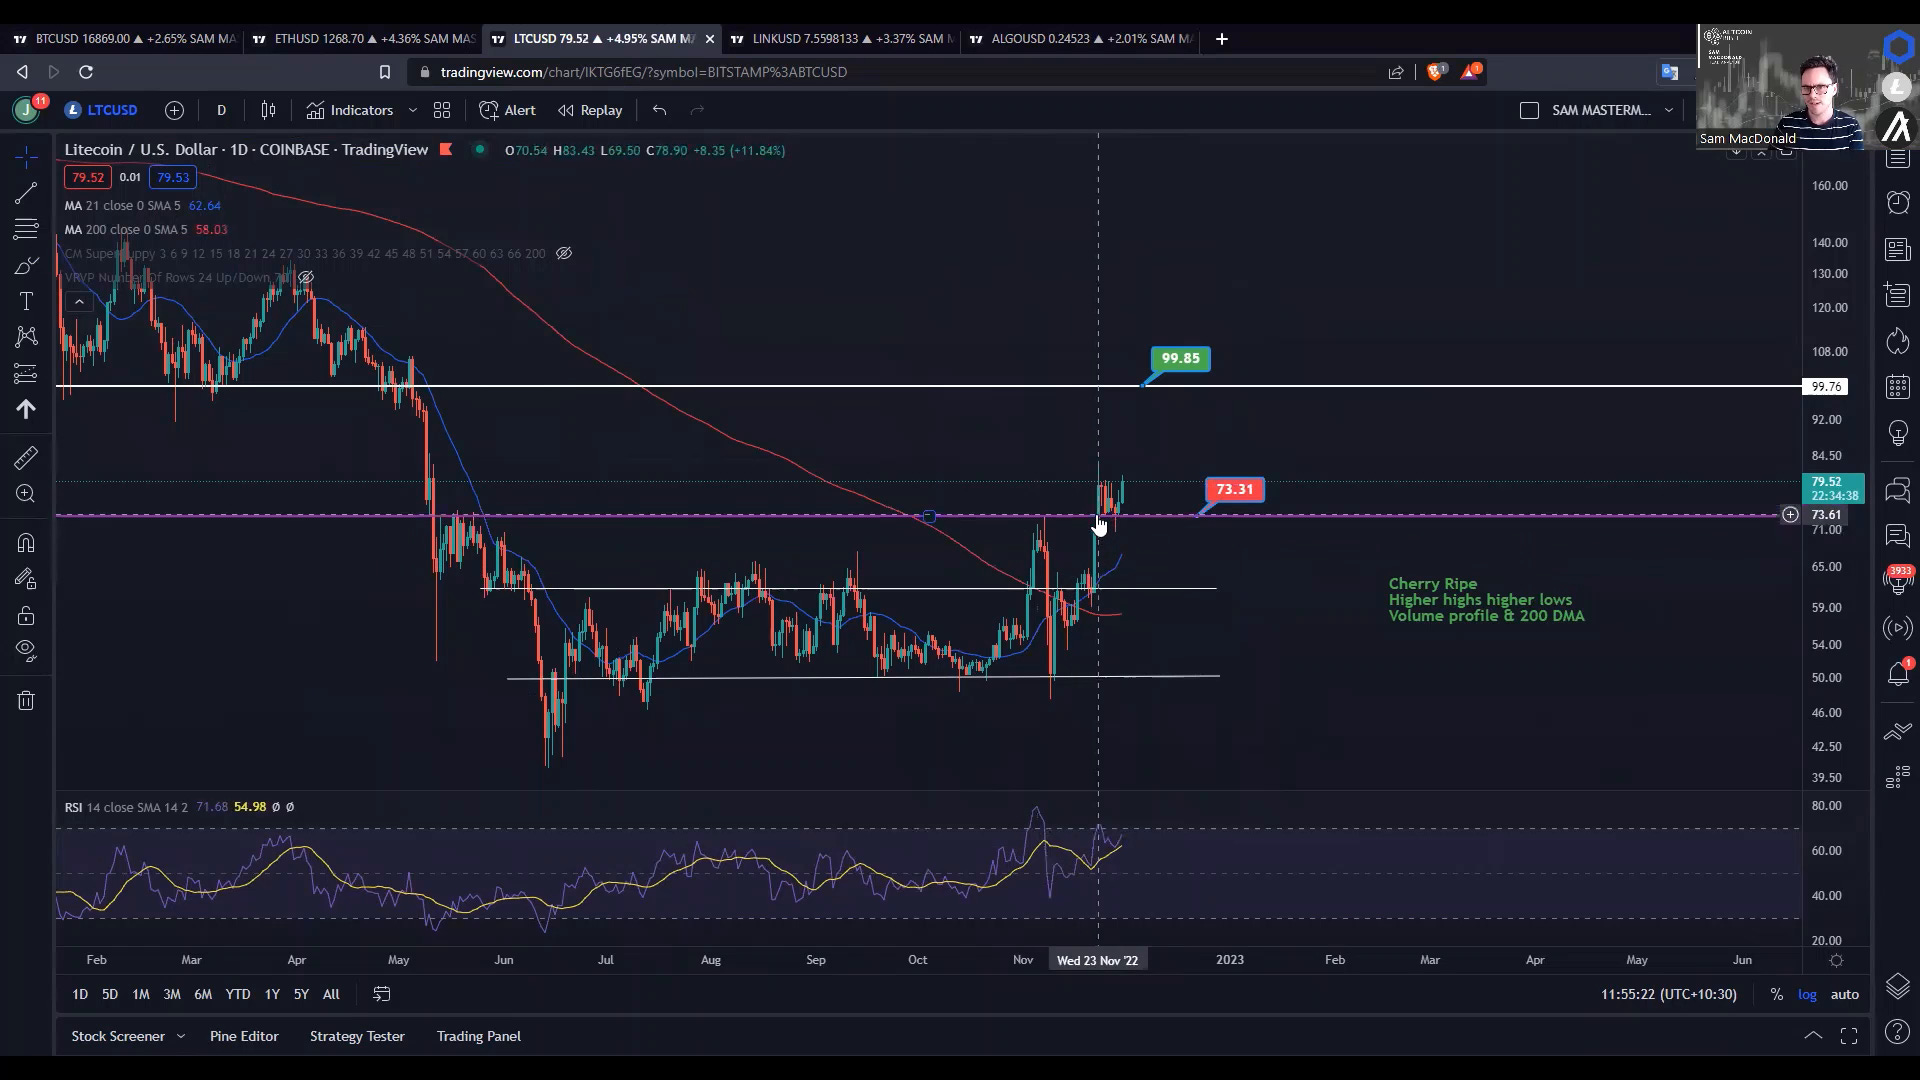The width and height of the screenshot is (1920, 1080).
Task: Click the Replay button
Action: (589, 110)
